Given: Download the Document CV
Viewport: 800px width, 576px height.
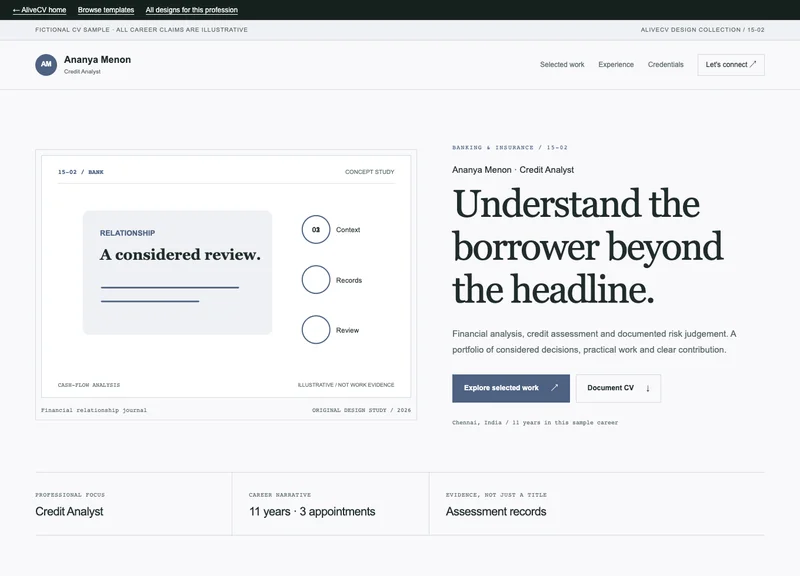Looking at the screenshot, I should click(x=618, y=388).
